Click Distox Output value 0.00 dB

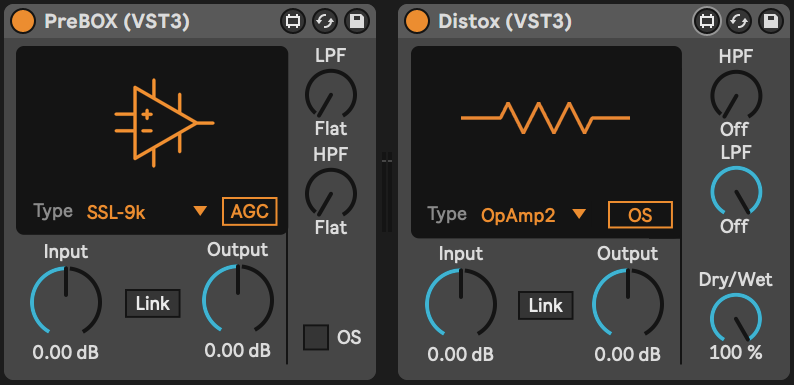(628, 354)
